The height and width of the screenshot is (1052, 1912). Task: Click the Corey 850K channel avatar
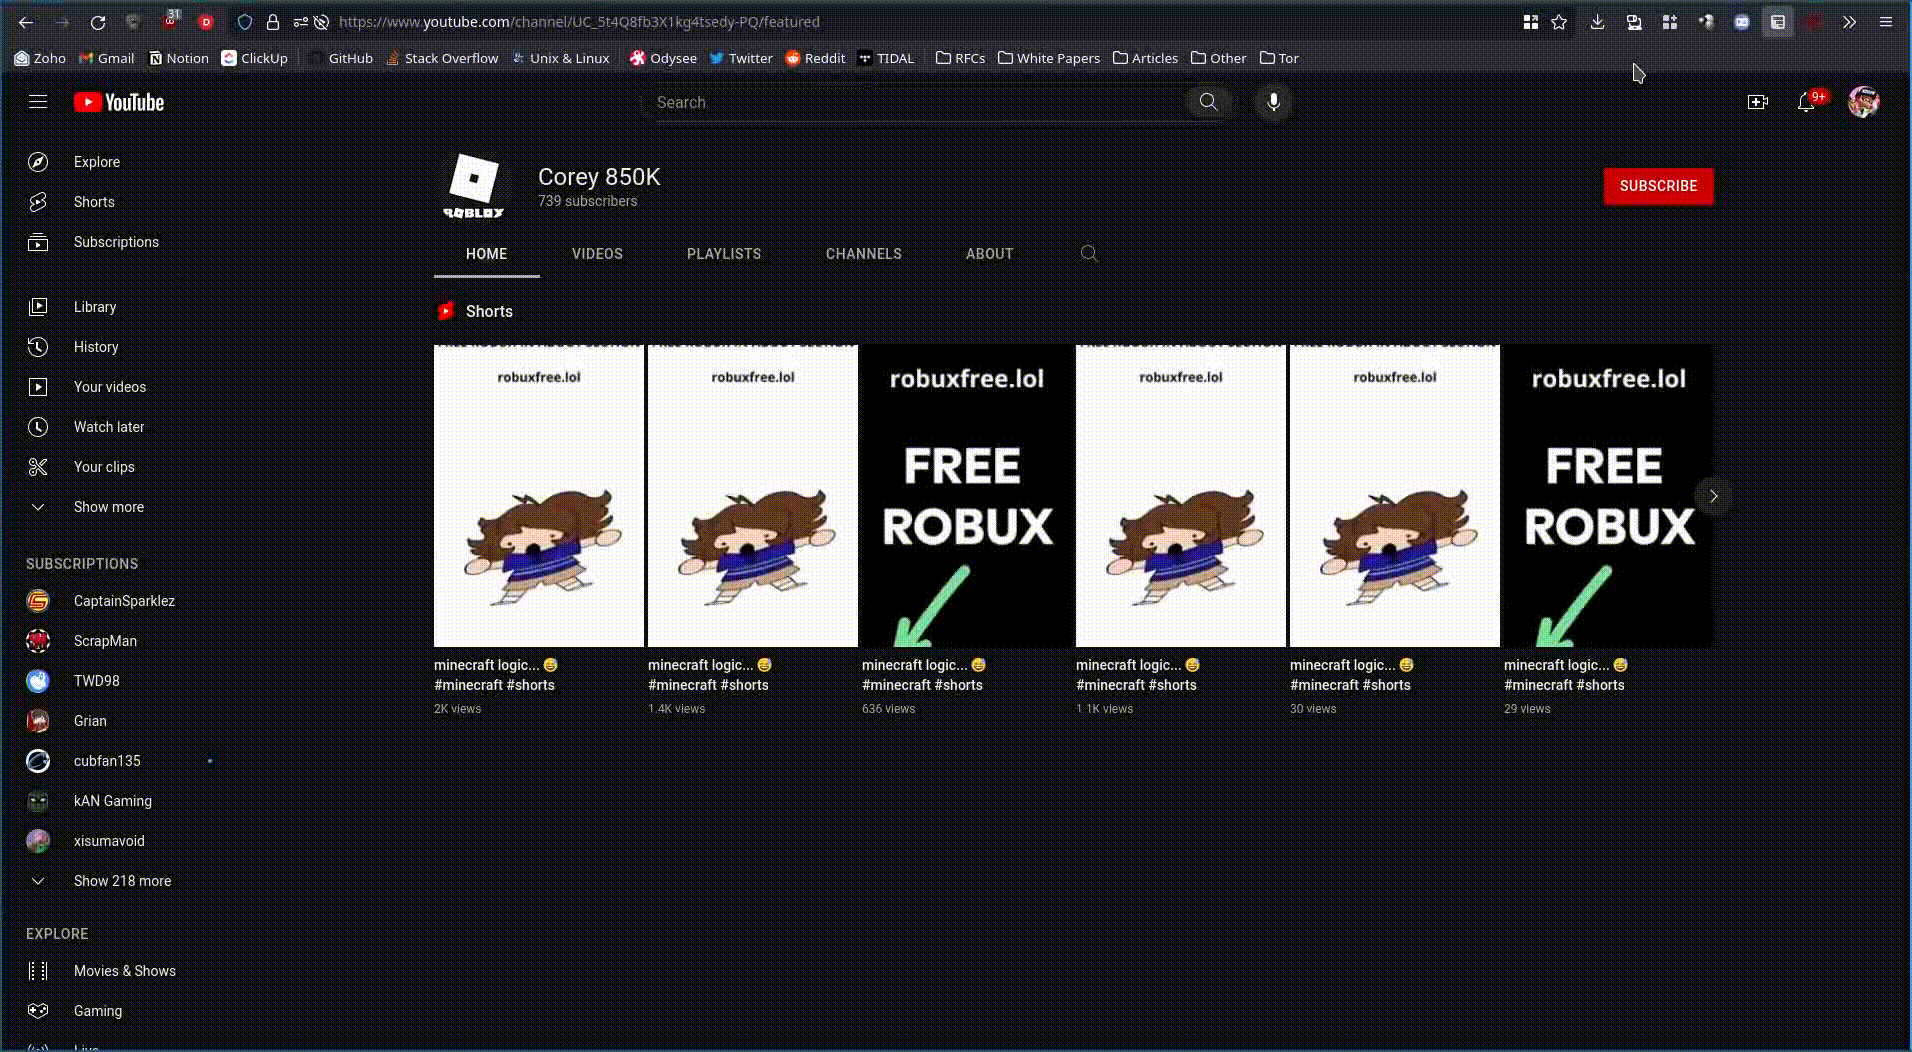pos(473,186)
